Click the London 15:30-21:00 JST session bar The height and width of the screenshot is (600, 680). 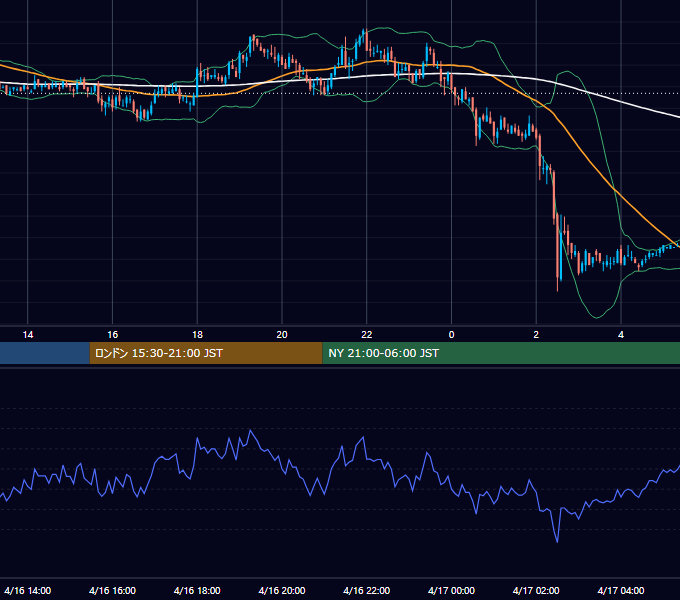(206, 353)
